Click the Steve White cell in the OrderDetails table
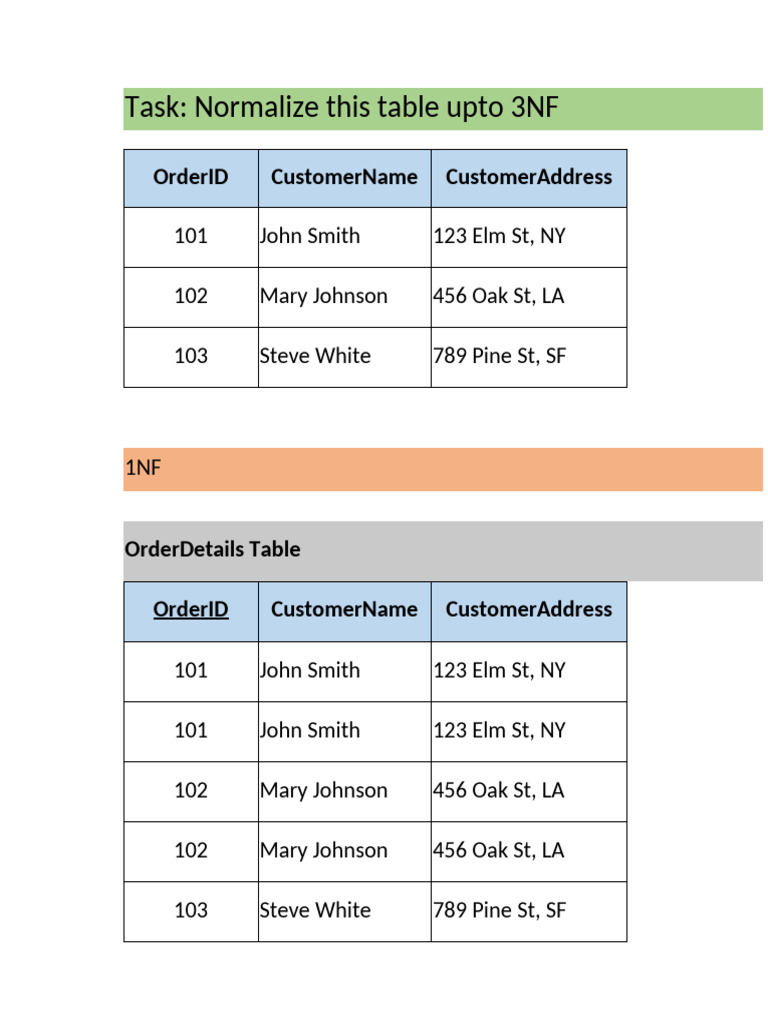 tap(315, 911)
